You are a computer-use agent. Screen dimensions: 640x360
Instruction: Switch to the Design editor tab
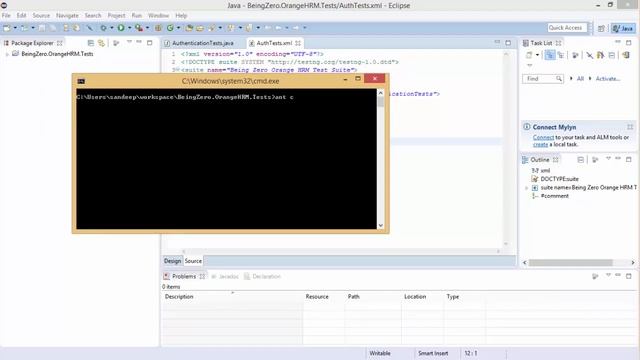pyautogui.click(x=172, y=261)
